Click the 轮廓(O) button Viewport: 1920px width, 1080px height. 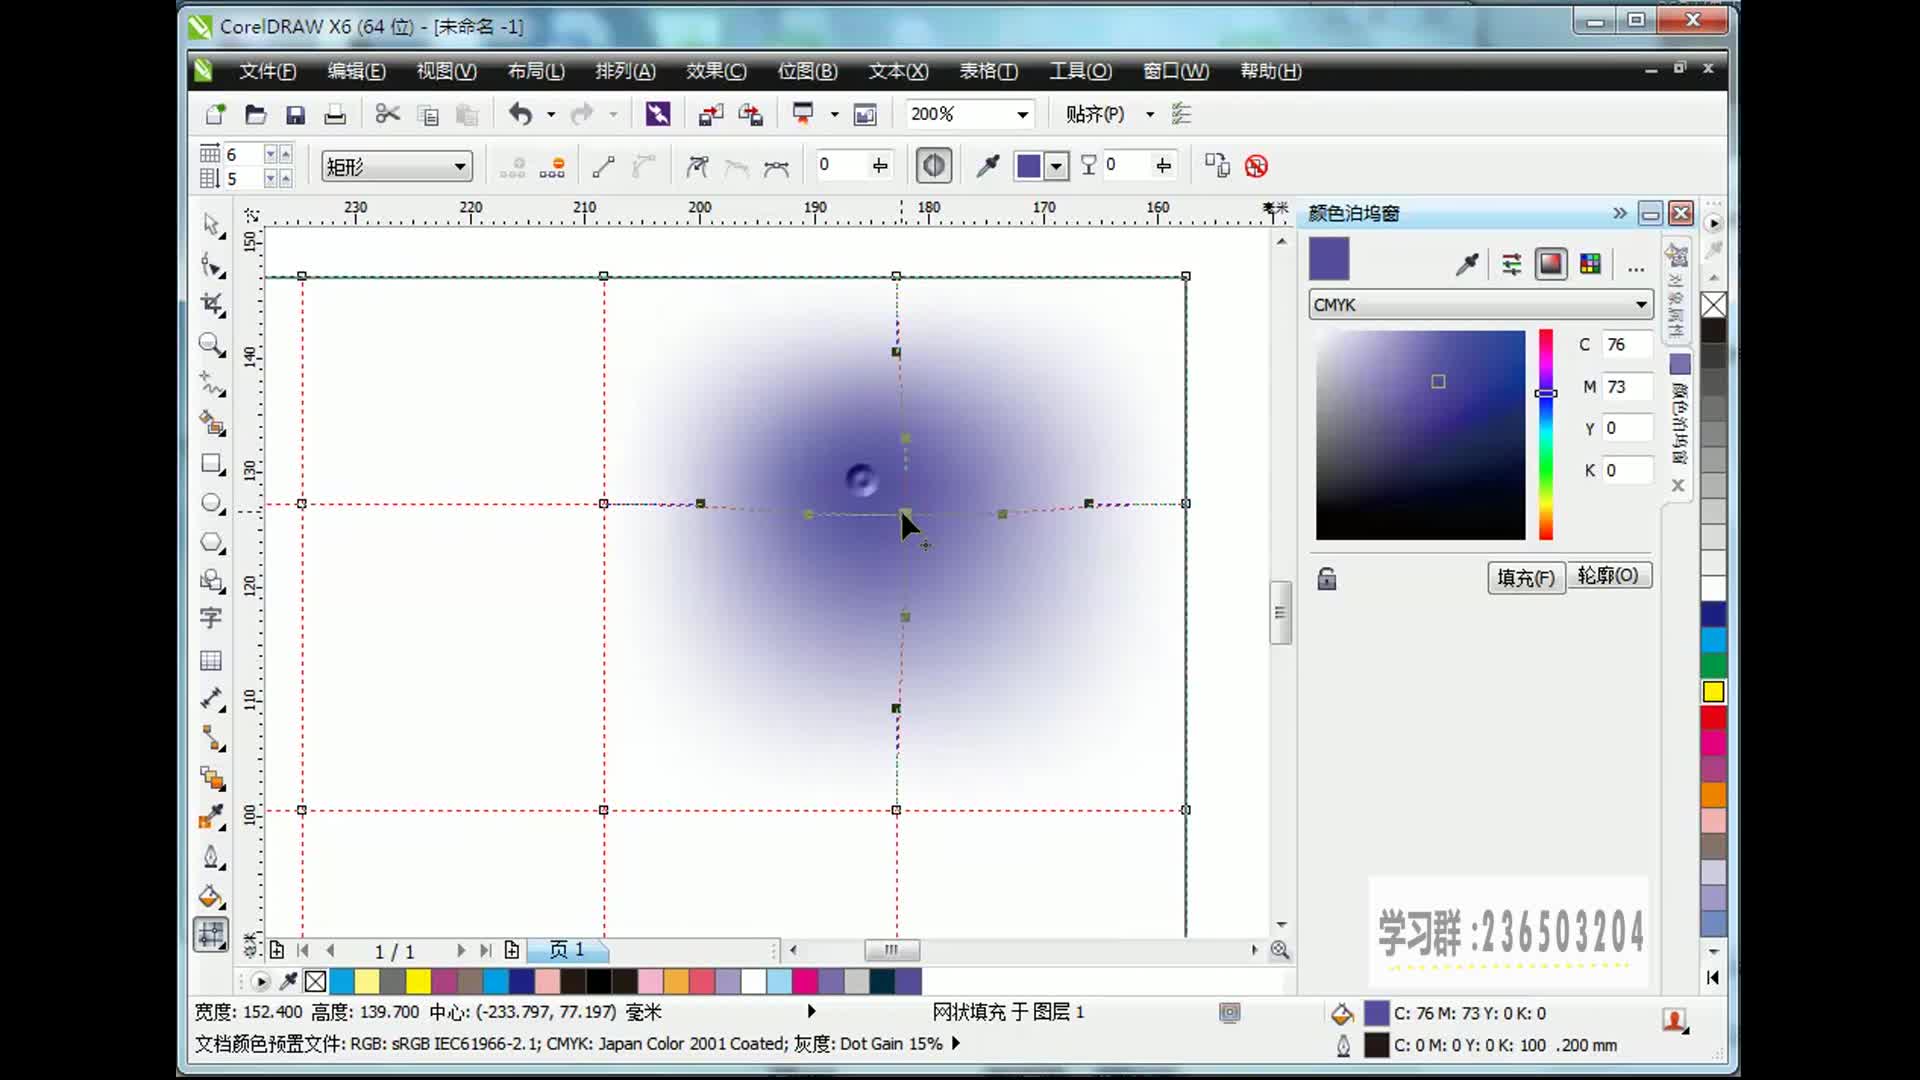click(1611, 576)
